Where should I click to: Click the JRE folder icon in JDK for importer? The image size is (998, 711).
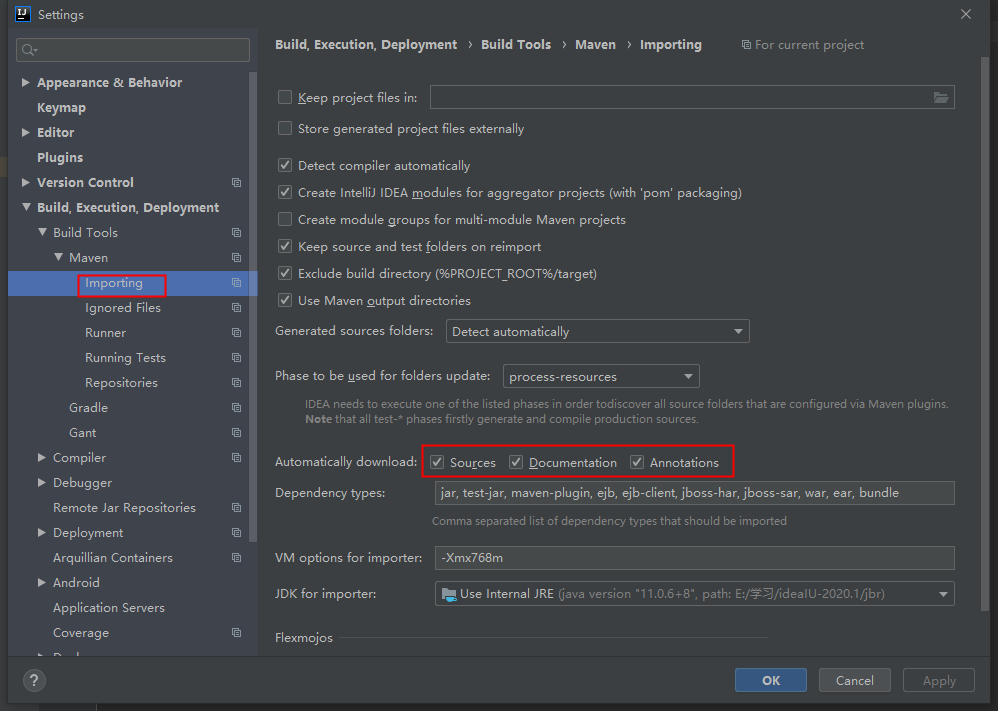pos(449,595)
